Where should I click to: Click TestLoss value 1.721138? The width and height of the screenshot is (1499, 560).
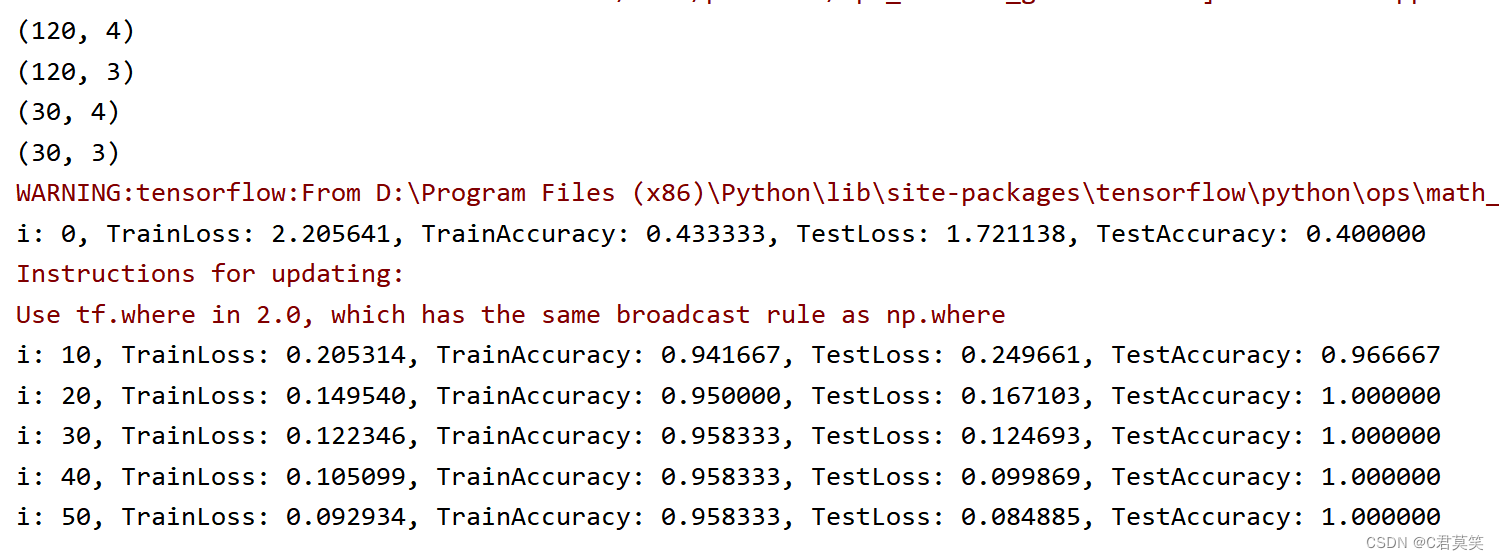coord(1006,234)
